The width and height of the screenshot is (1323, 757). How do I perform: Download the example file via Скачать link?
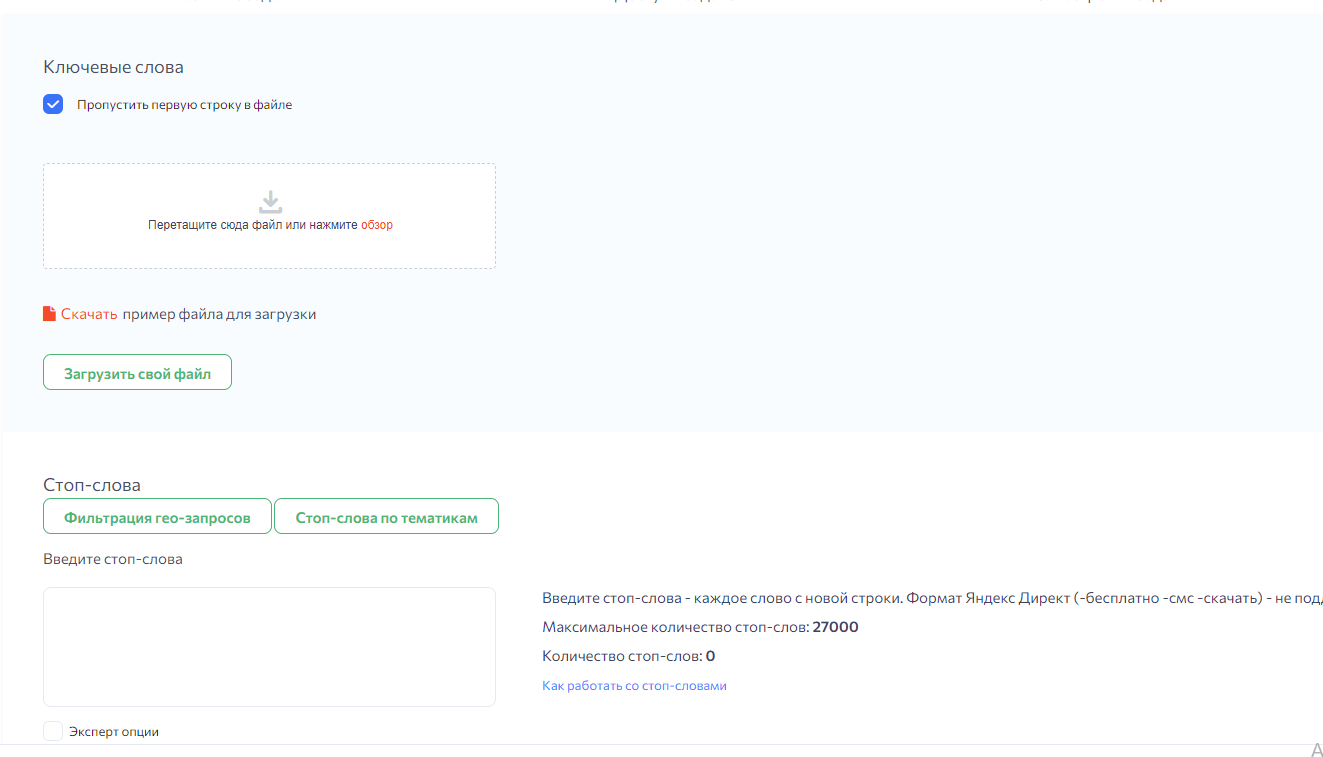pos(89,313)
